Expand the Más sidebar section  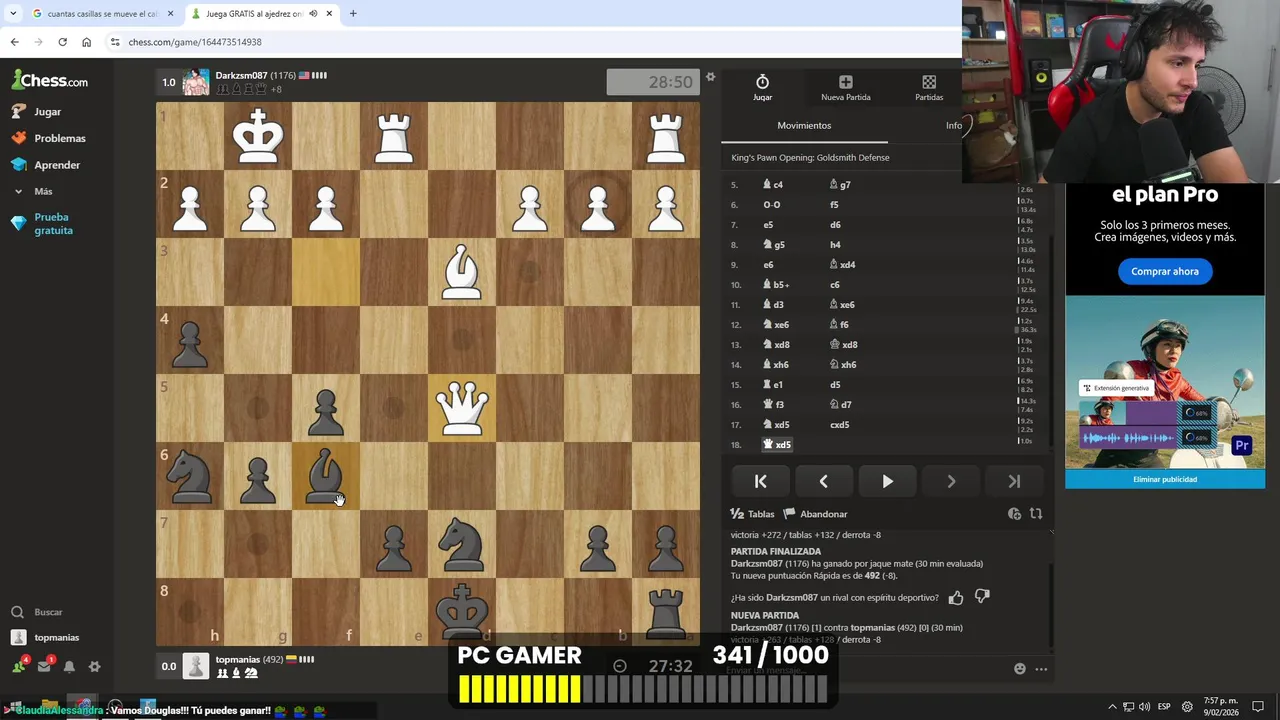pyautogui.click(x=33, y=191)
